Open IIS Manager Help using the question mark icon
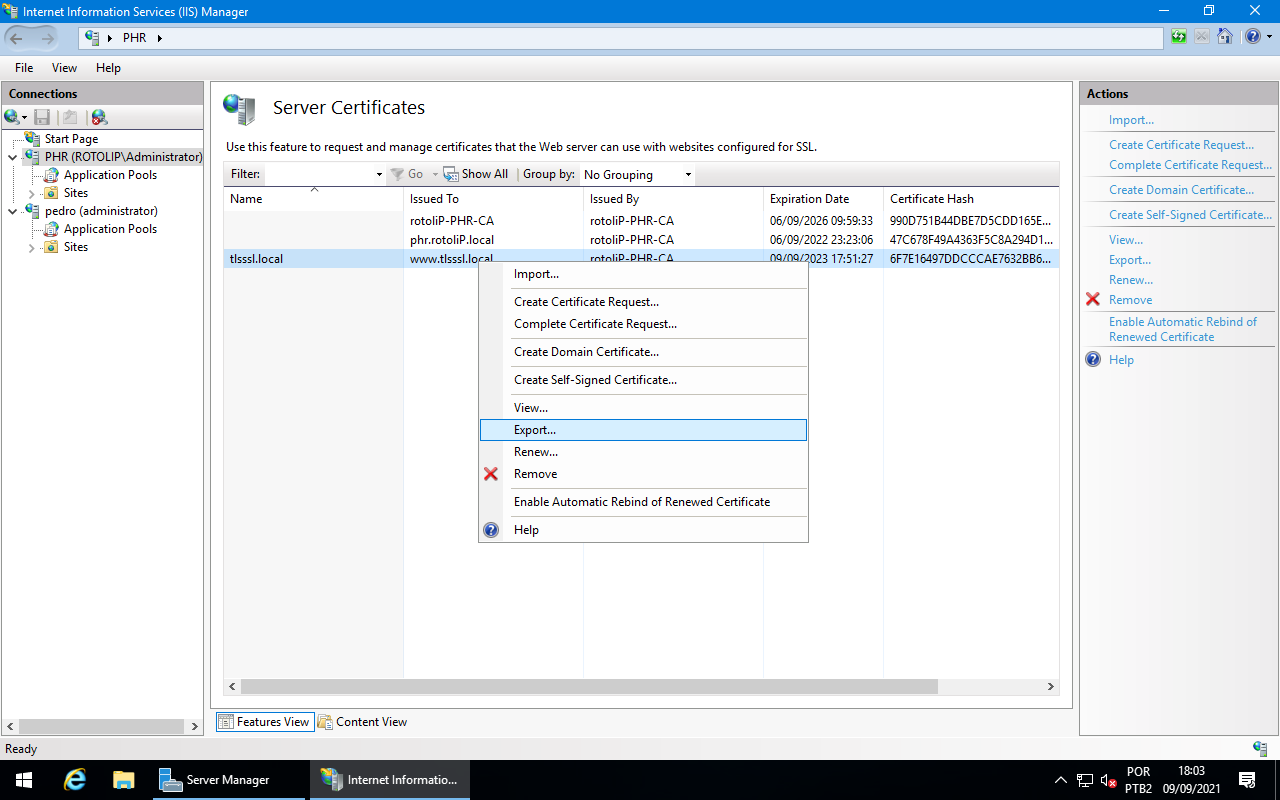The width and height of the screenshot is (1280, 800). (1251, 37)
